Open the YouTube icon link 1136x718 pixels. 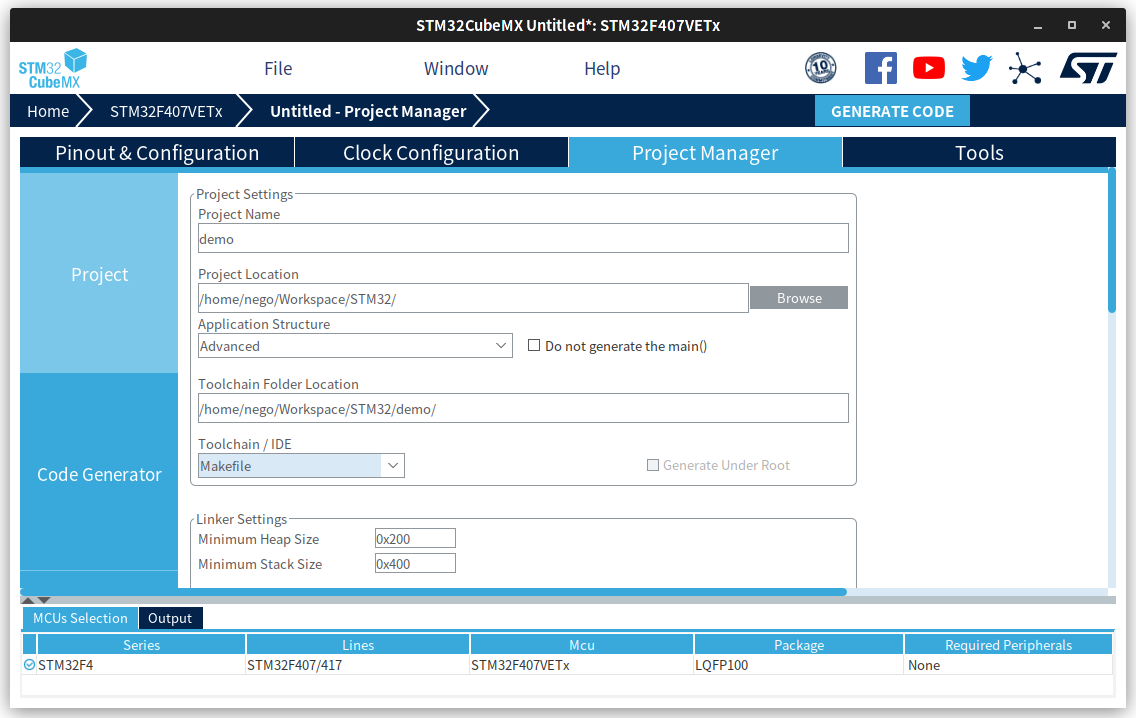929,68
